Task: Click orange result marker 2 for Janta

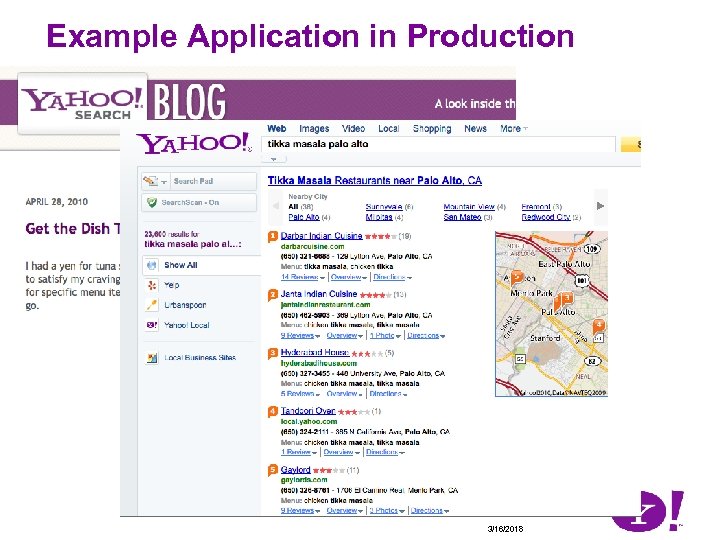Action: coord(273,295)
